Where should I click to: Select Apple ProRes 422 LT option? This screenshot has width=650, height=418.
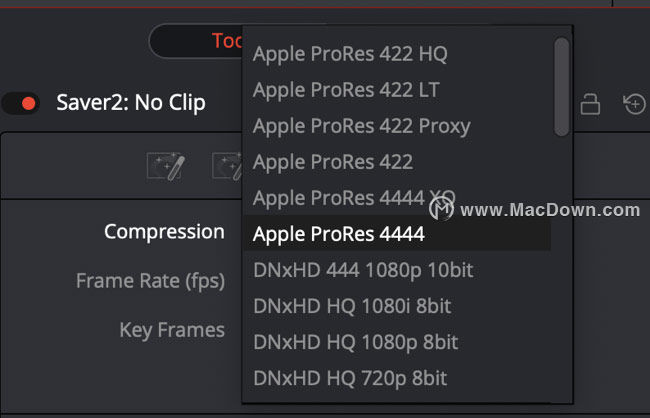pyautogui.click(x=346, y=90)
